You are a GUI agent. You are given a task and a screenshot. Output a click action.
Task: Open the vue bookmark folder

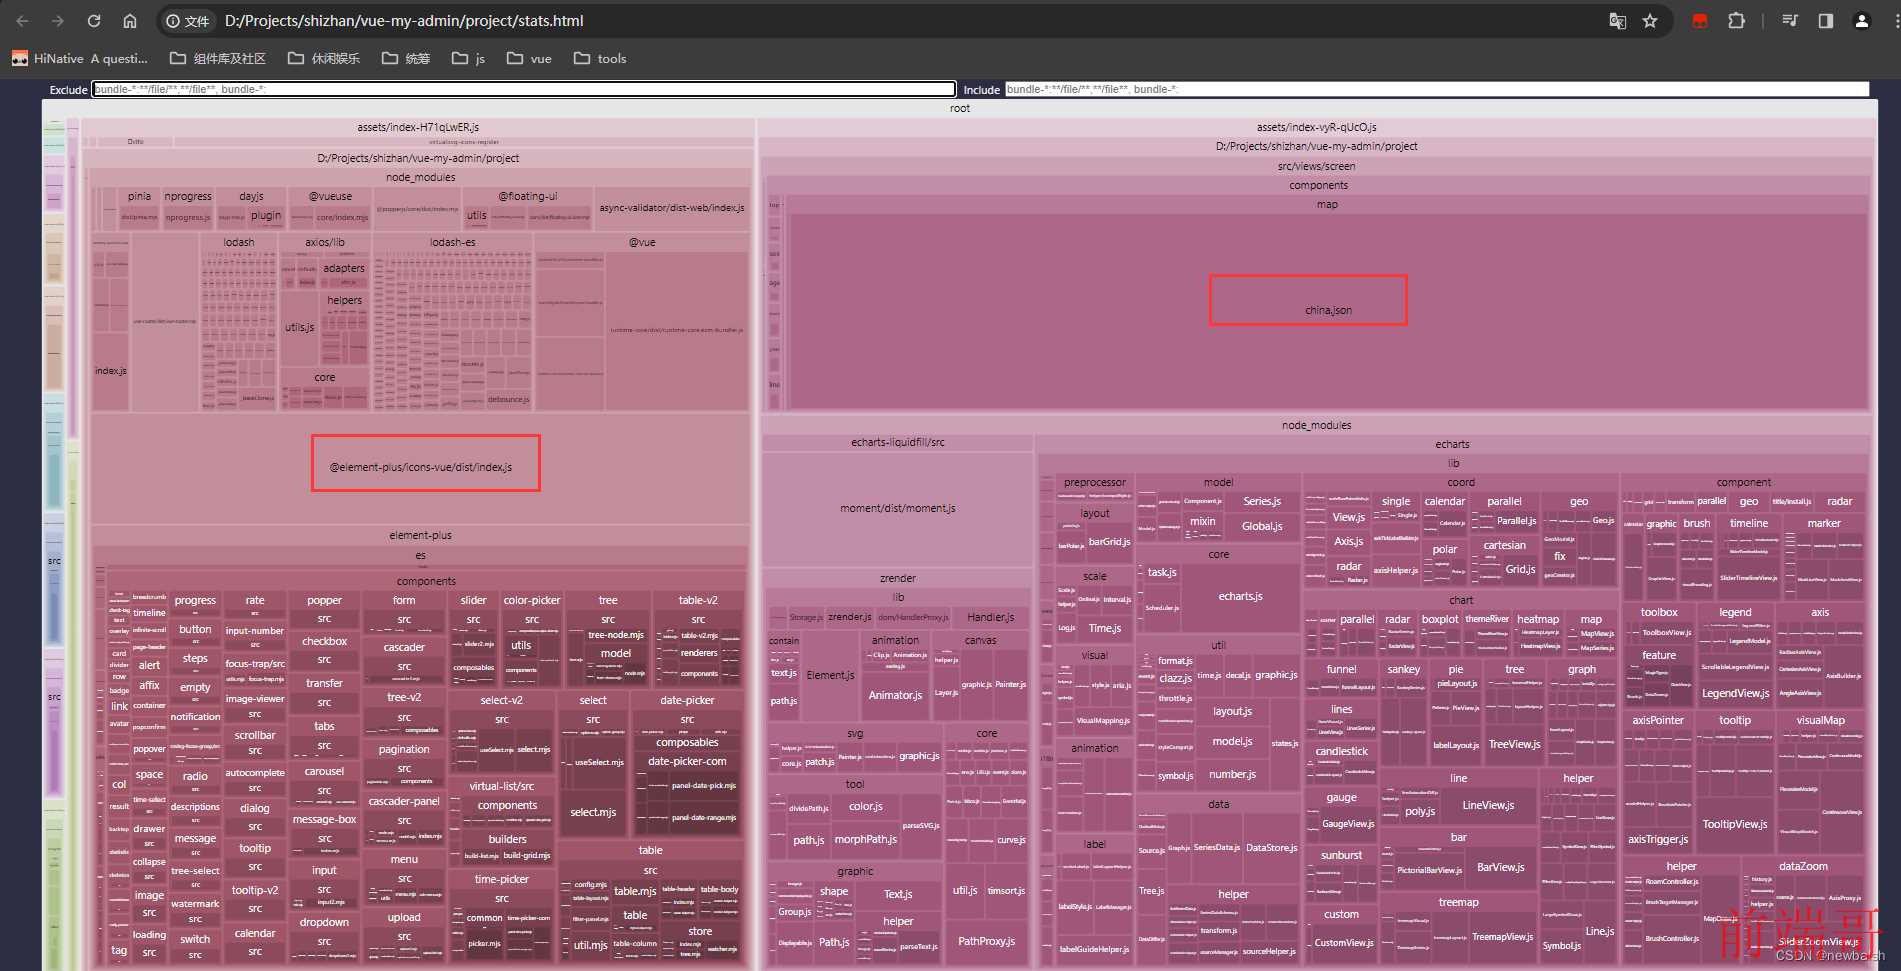pyautogui.click(x=529, y=59)
